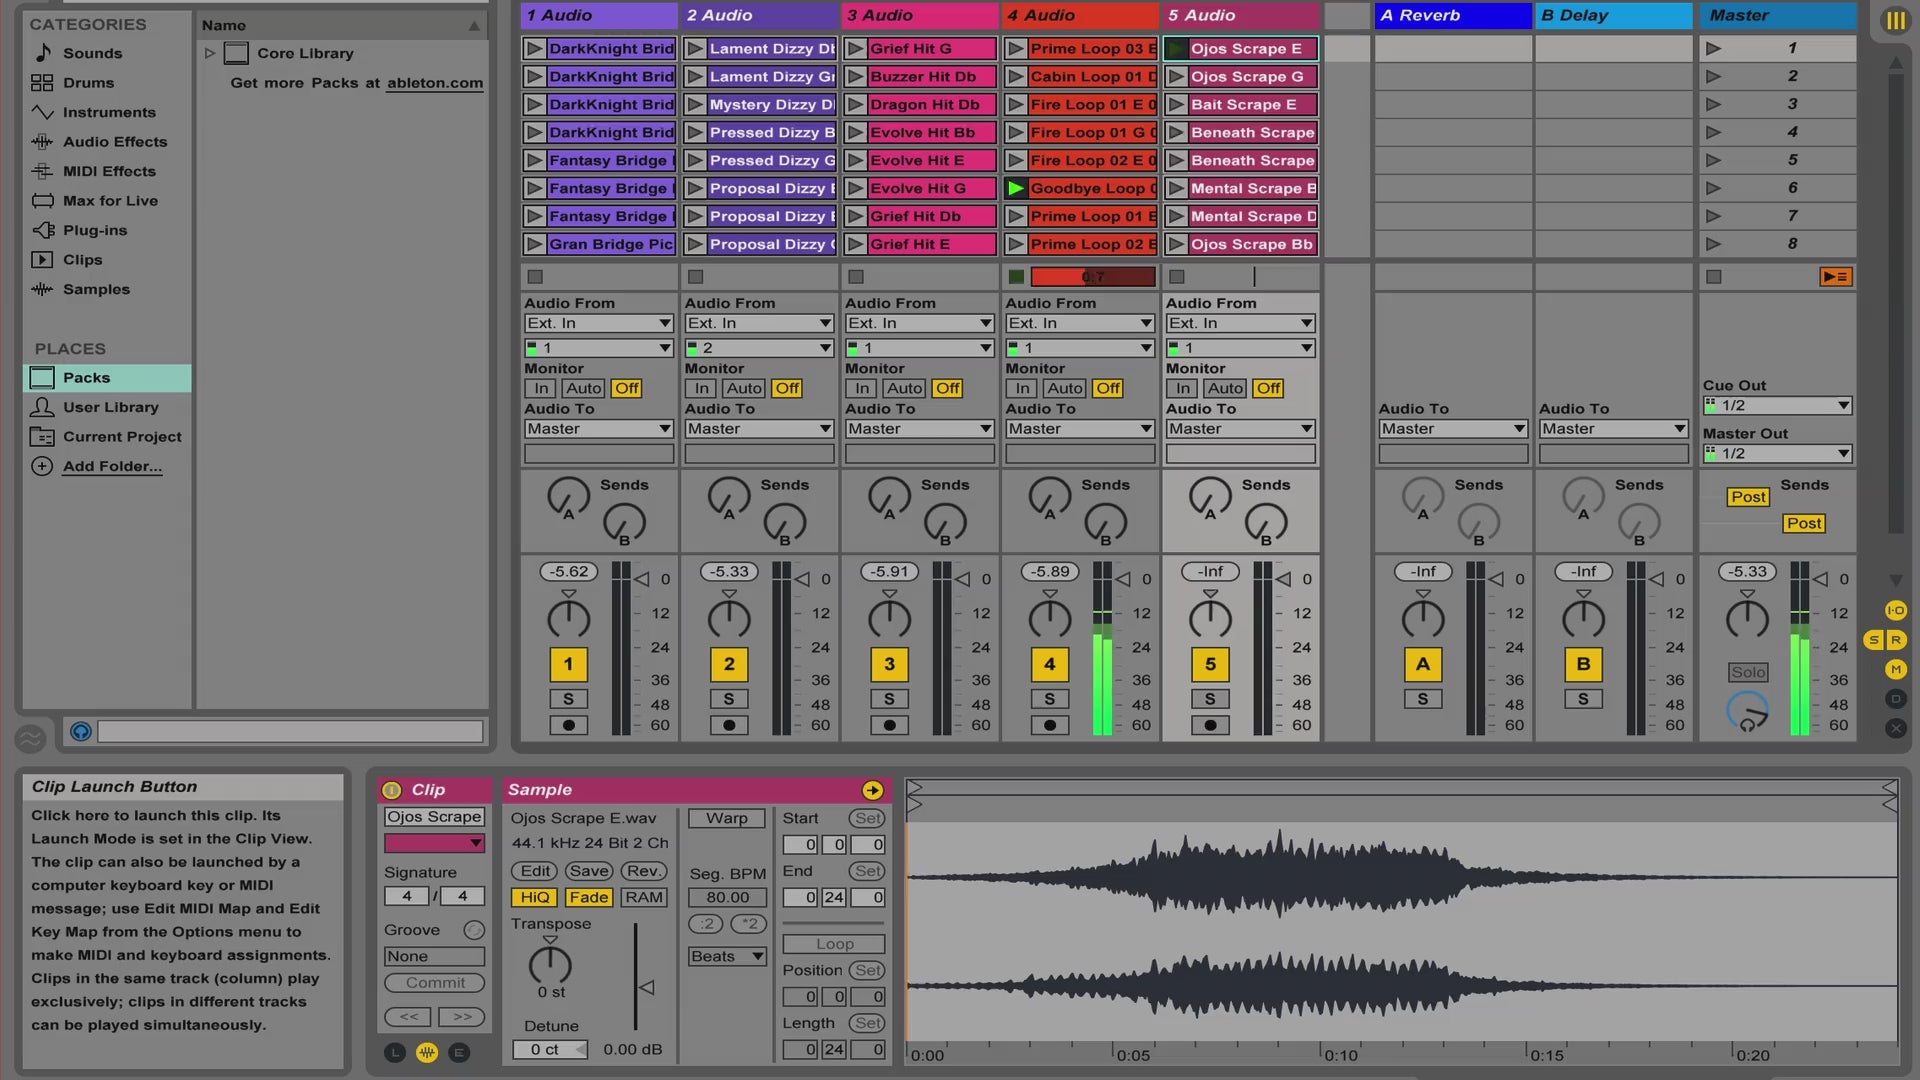1920x1080 pixels.
Task: Toggle HiQ mode in Sample box
Action: (534, 897)
